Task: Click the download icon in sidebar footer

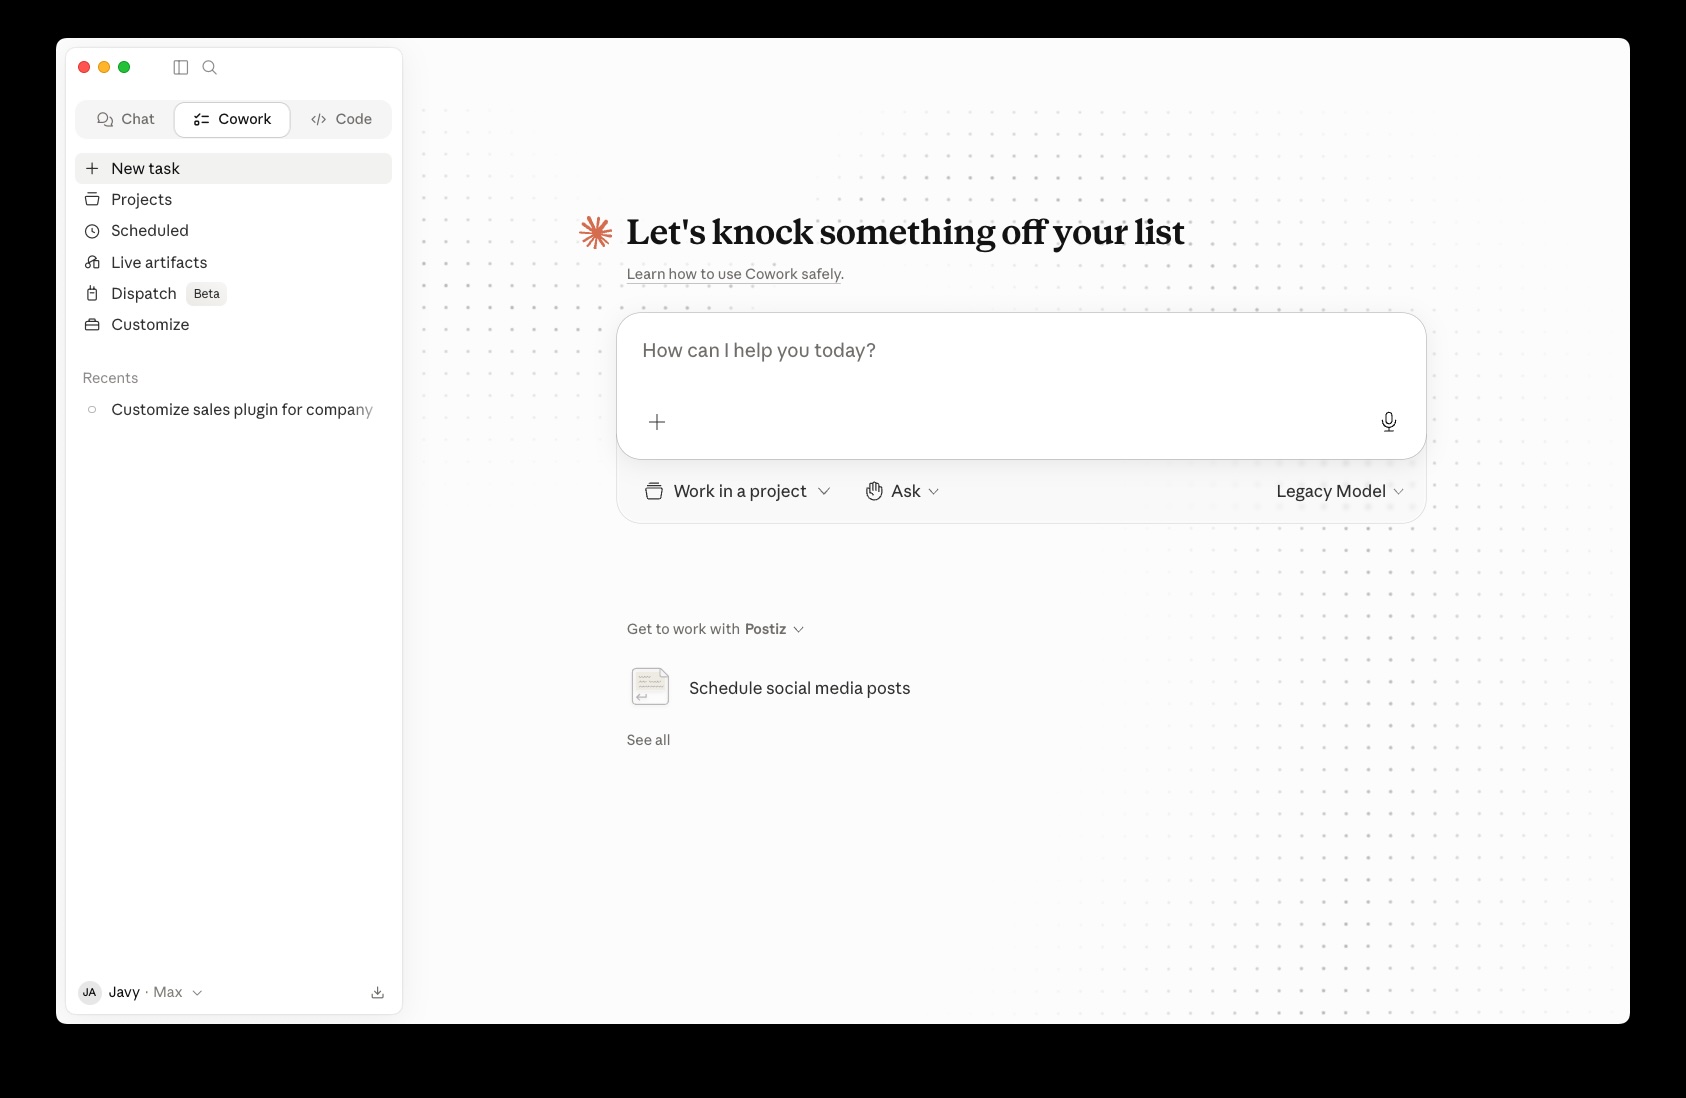Action: [x=378, y=992]
